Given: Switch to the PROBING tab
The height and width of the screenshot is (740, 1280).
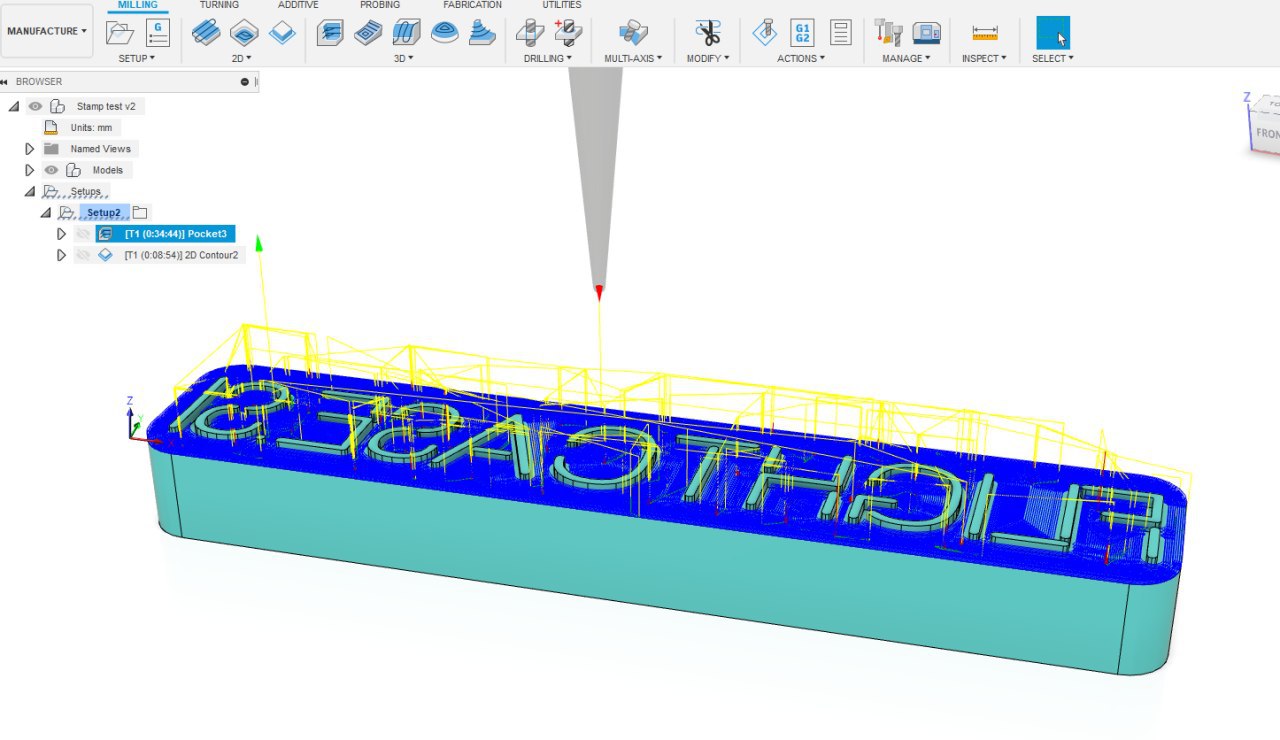Looking at the screenshot, I should coord(380,5).
